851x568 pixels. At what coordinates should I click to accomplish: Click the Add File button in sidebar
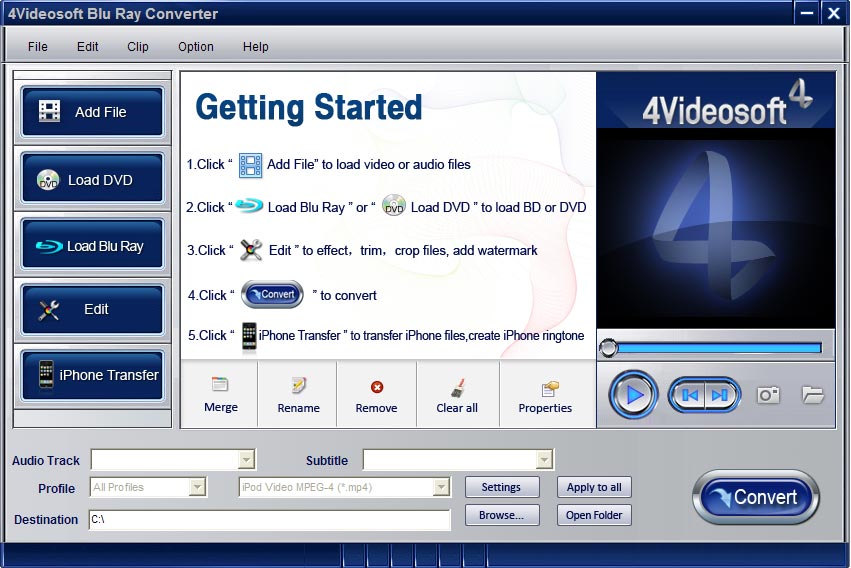[92, 112]
